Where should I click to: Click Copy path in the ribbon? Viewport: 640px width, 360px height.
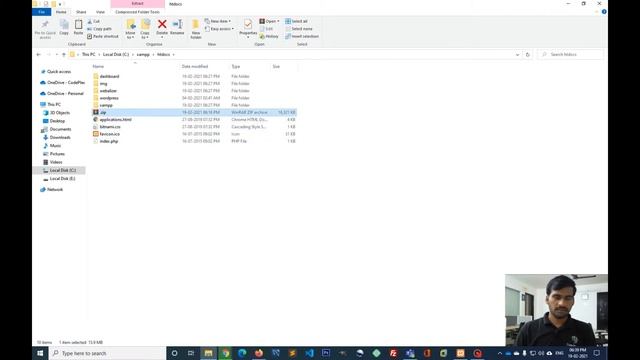pos(100,29)
